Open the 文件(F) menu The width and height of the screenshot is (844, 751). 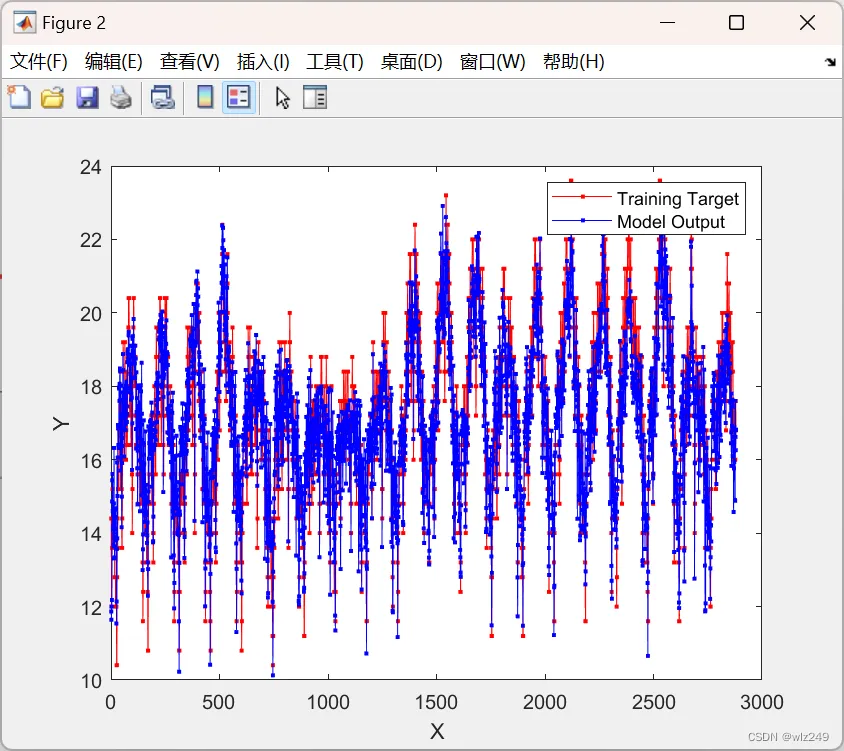pyautogui.click(x=39, y=62)
